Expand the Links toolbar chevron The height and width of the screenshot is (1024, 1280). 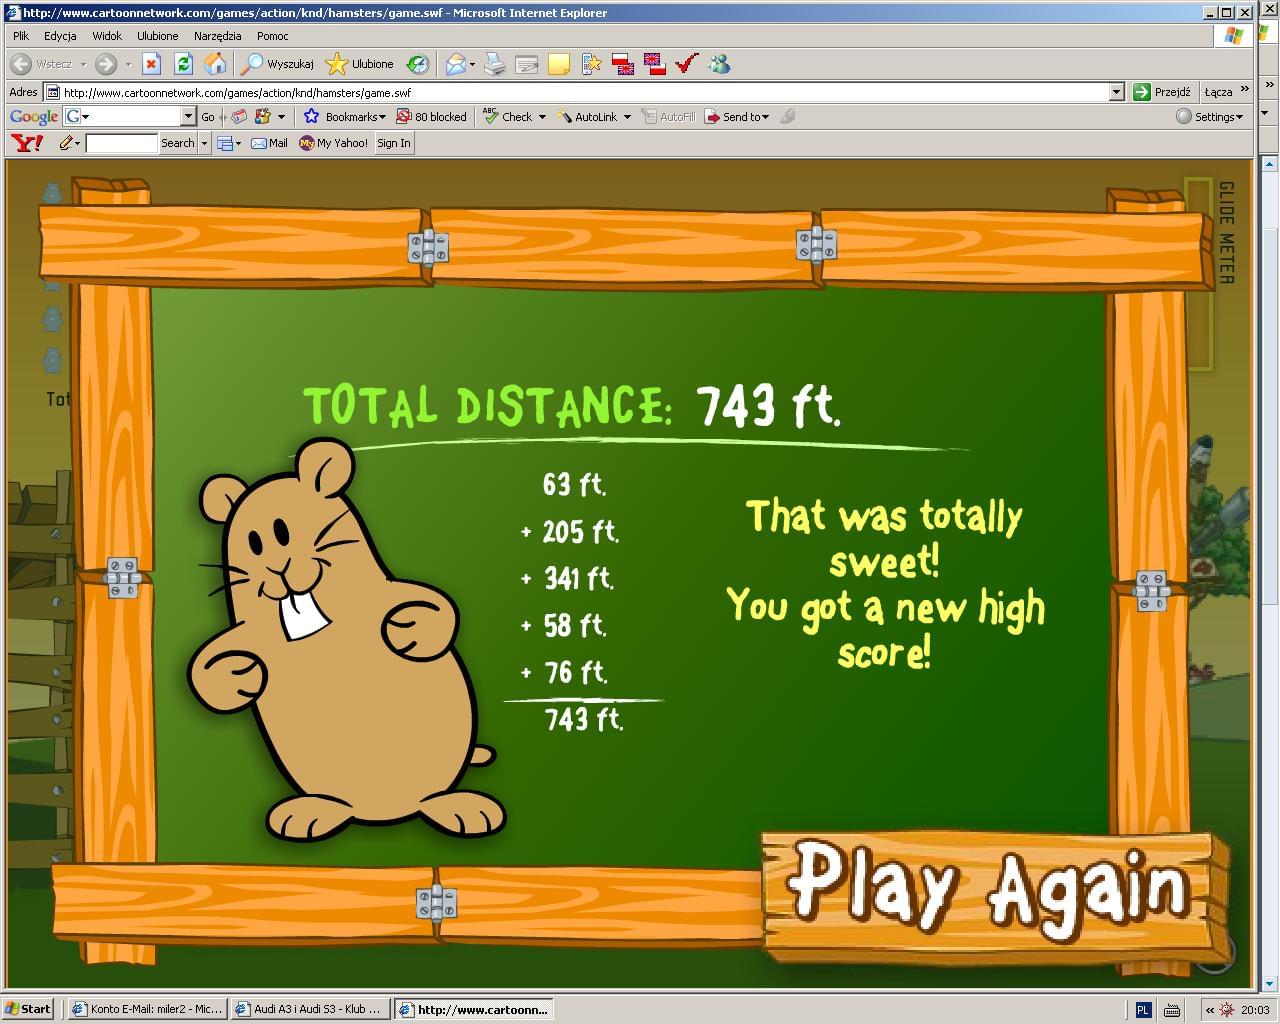1244,90
